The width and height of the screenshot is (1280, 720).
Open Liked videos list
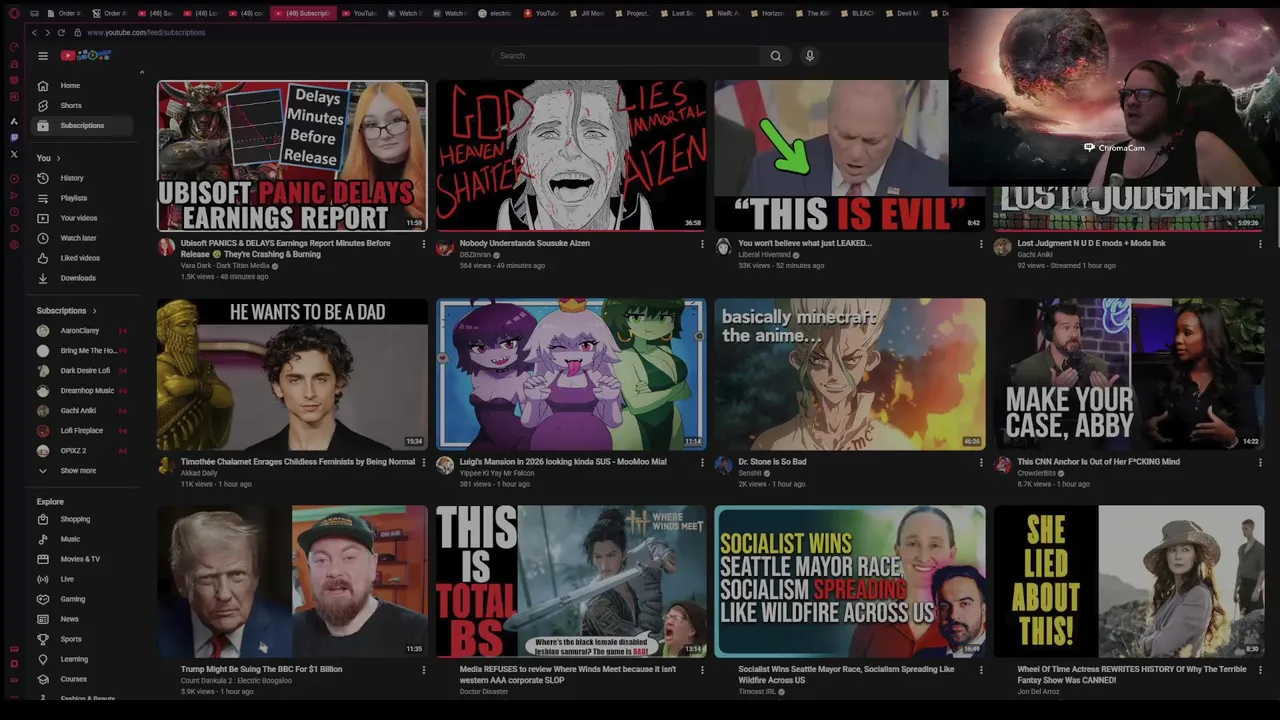coord(83,258)
